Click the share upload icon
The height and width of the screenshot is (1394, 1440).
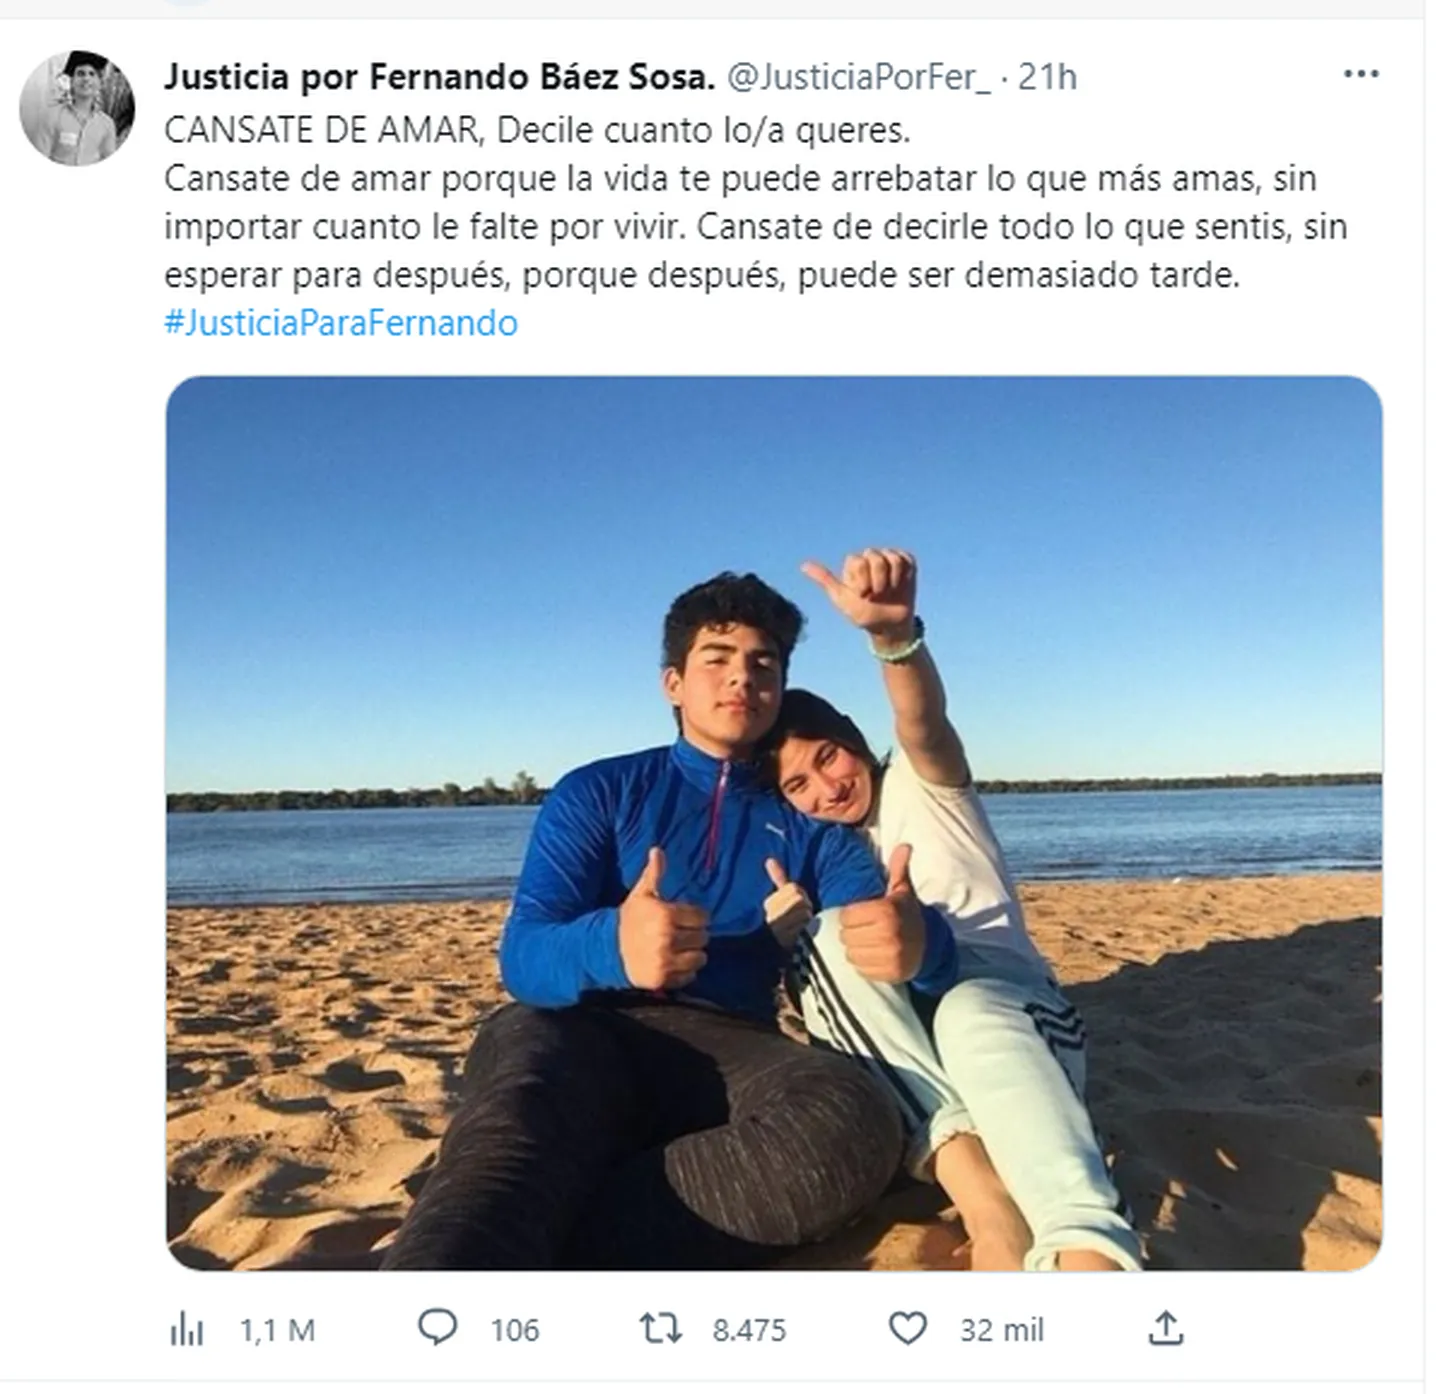point(1166,1329)
